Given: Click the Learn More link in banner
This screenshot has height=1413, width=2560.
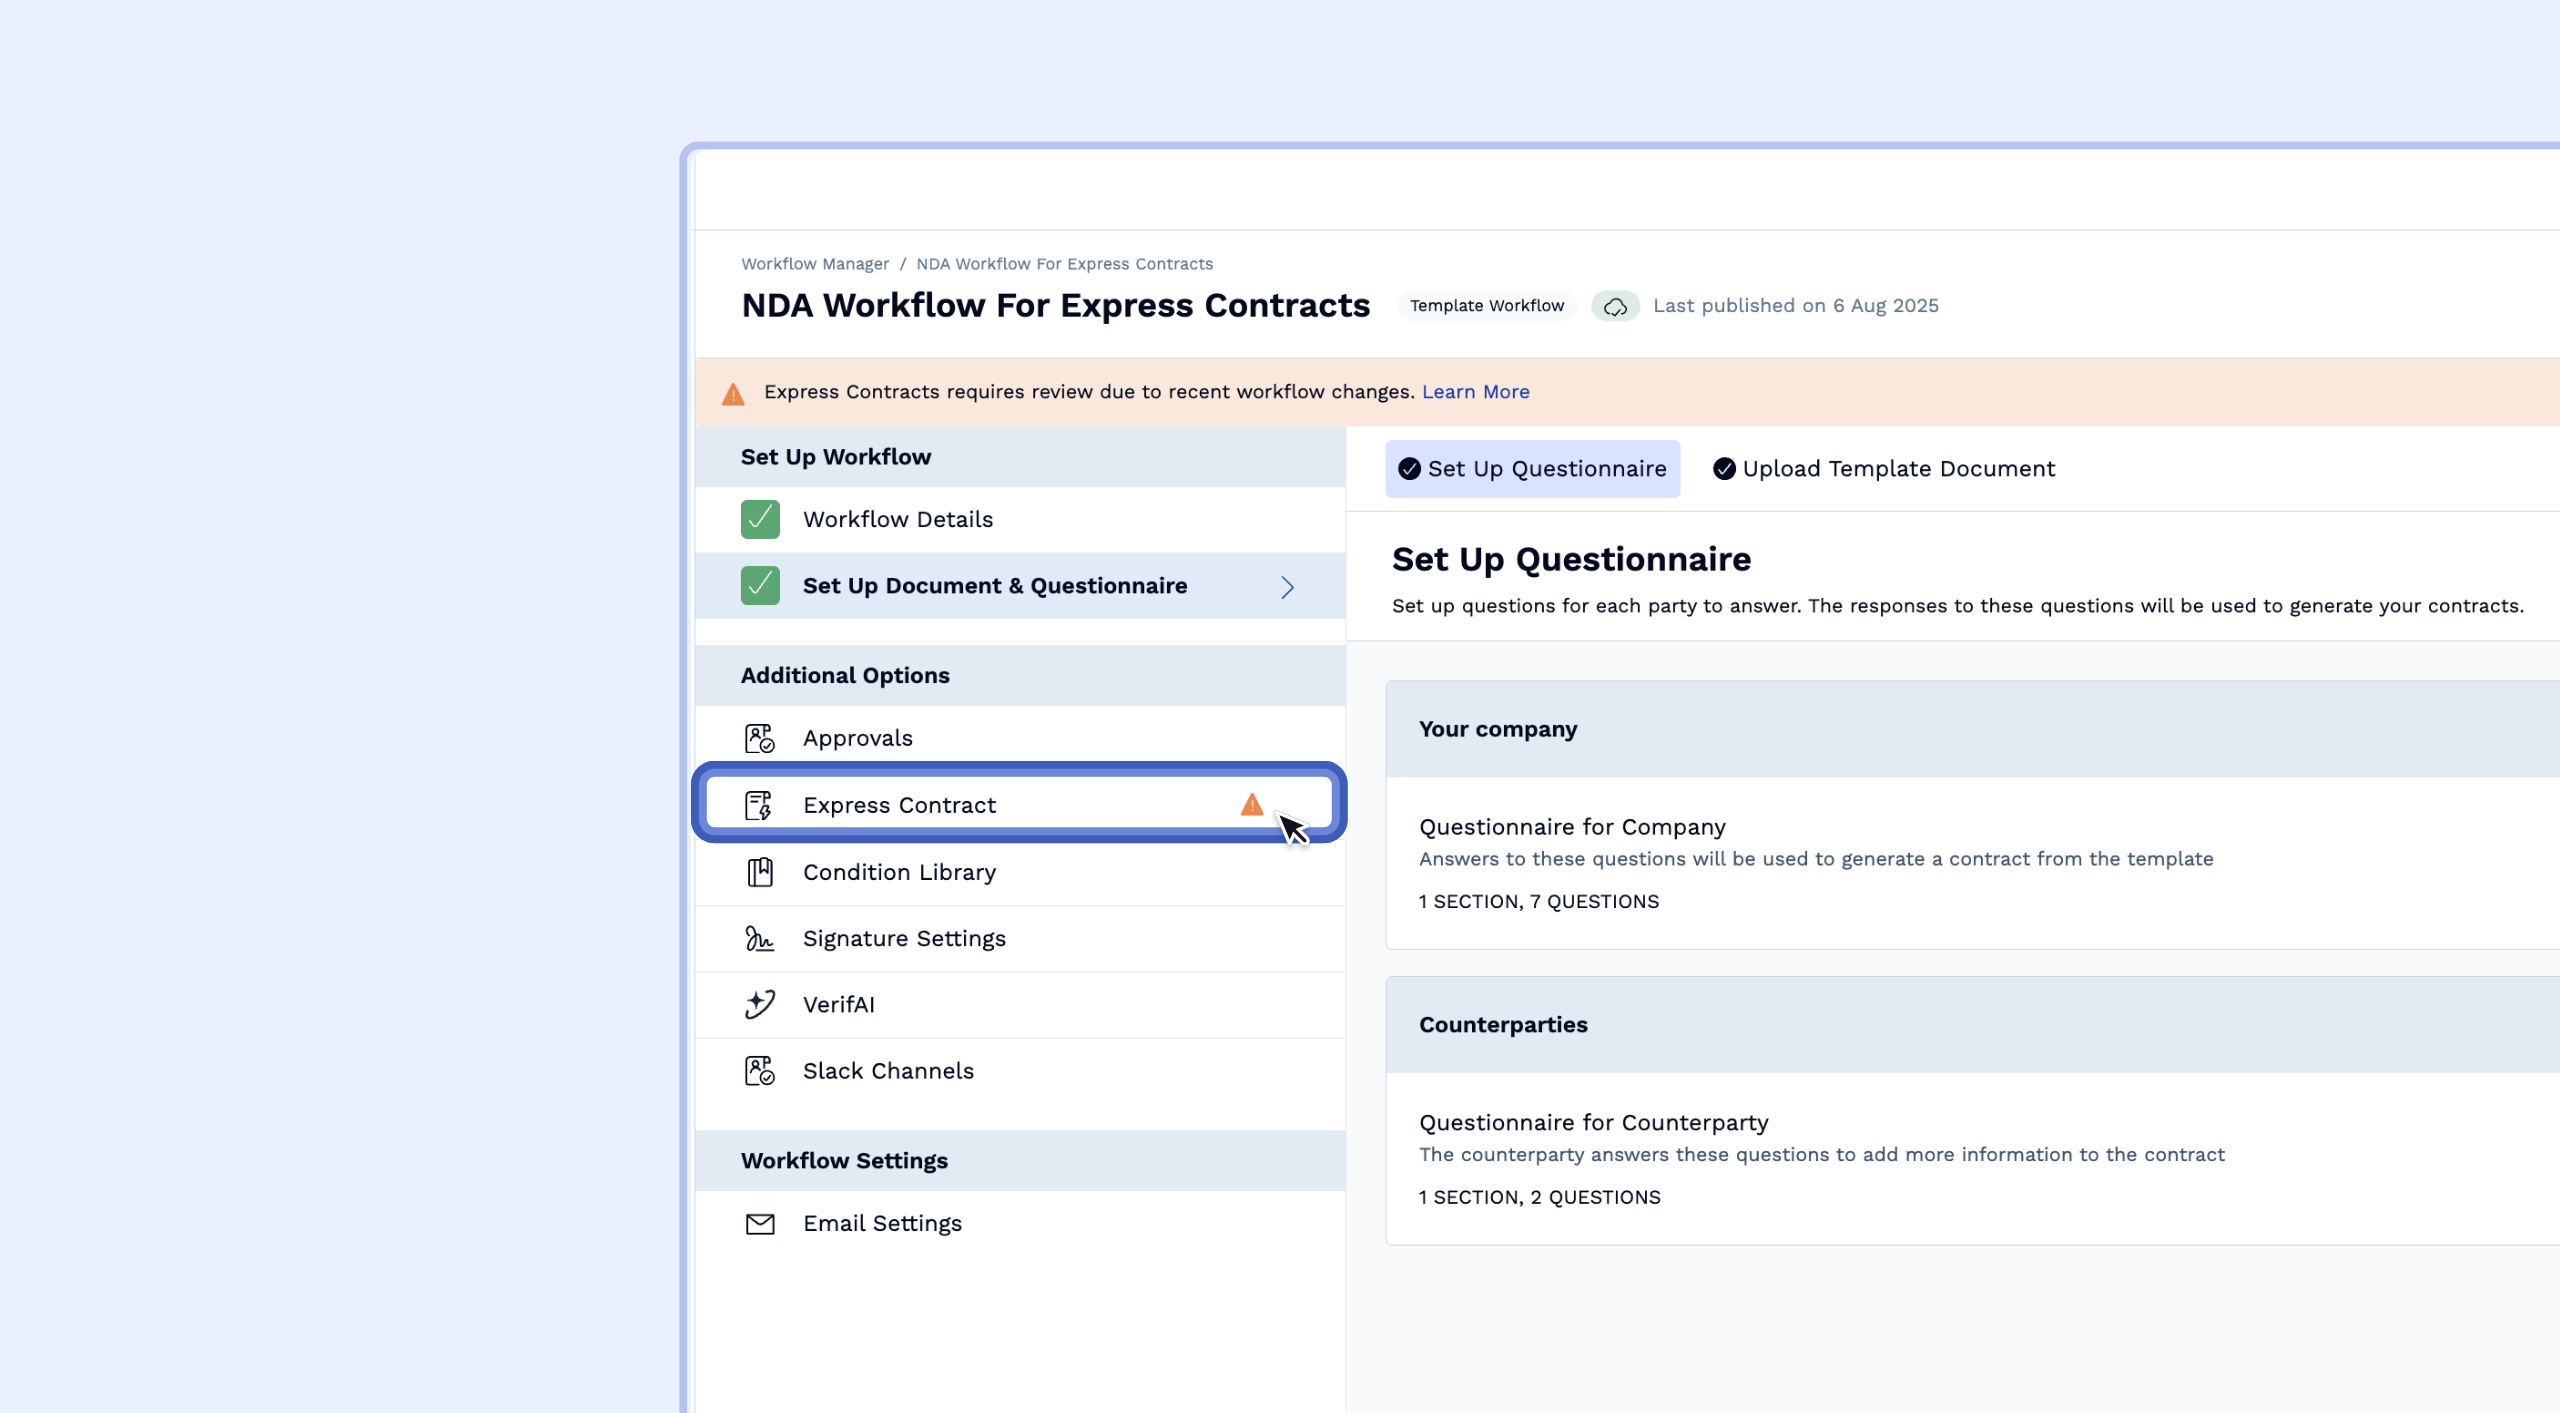Looking at the screenshot, I should tap(1475, 392).
